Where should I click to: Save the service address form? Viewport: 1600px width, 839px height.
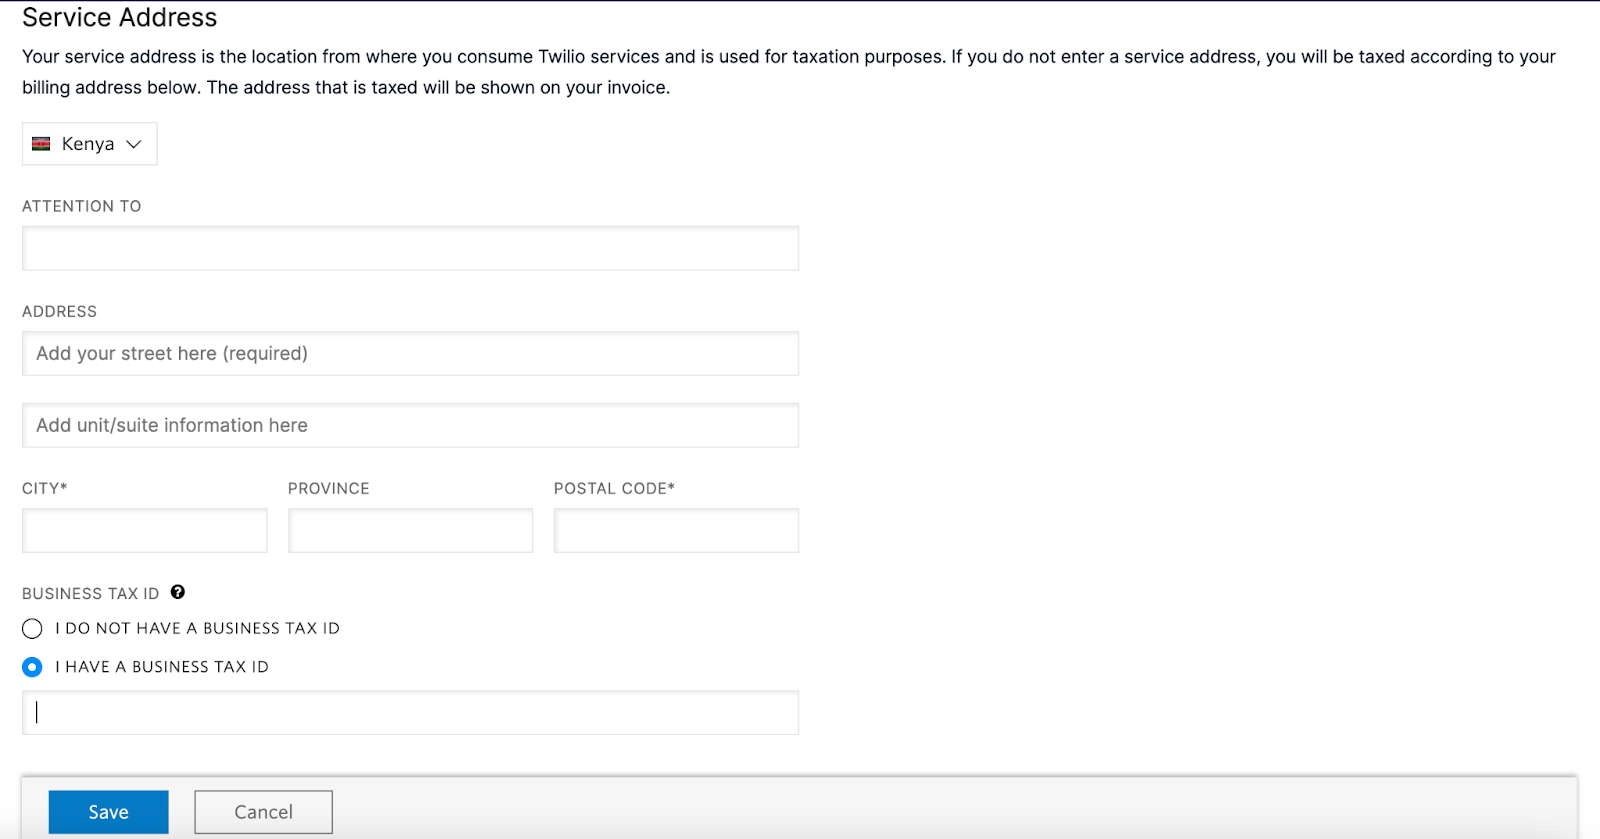pos(109,812)
